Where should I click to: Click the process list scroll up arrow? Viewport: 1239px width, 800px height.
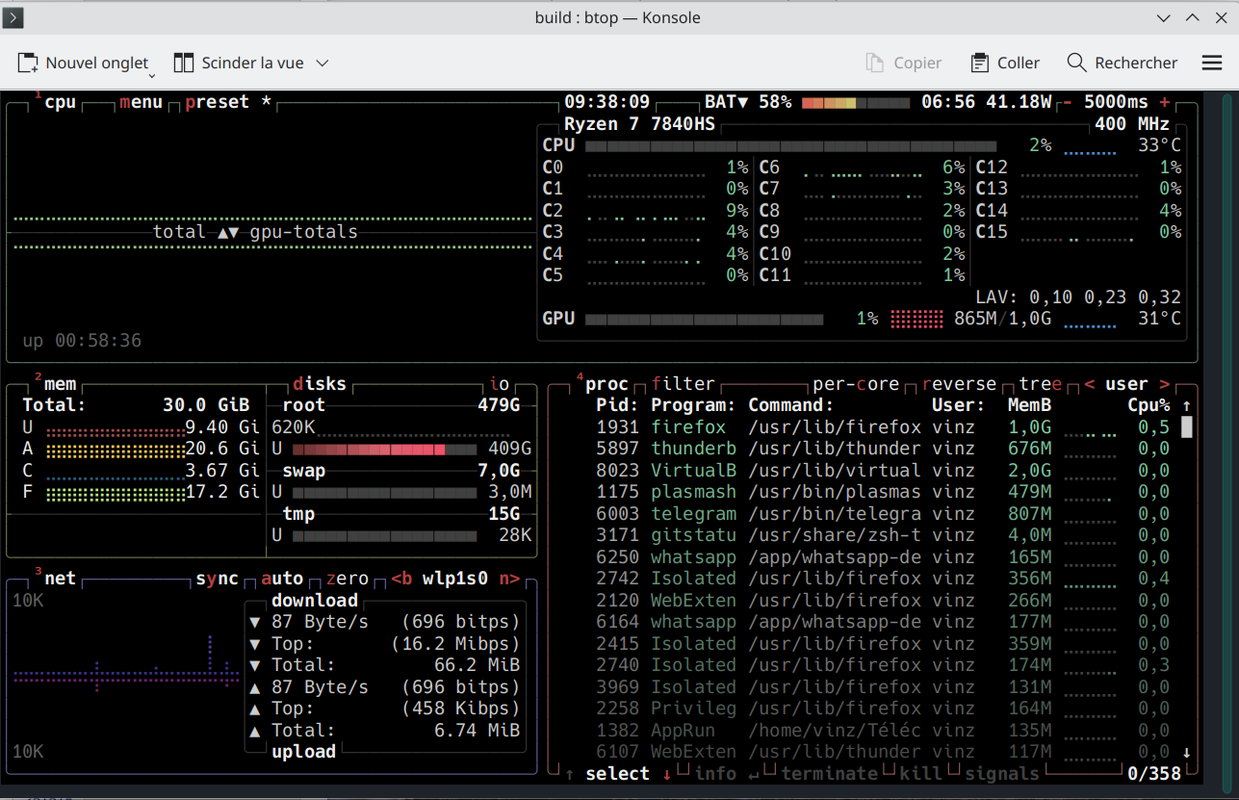pyautogui.click(x=1187, y=406)
